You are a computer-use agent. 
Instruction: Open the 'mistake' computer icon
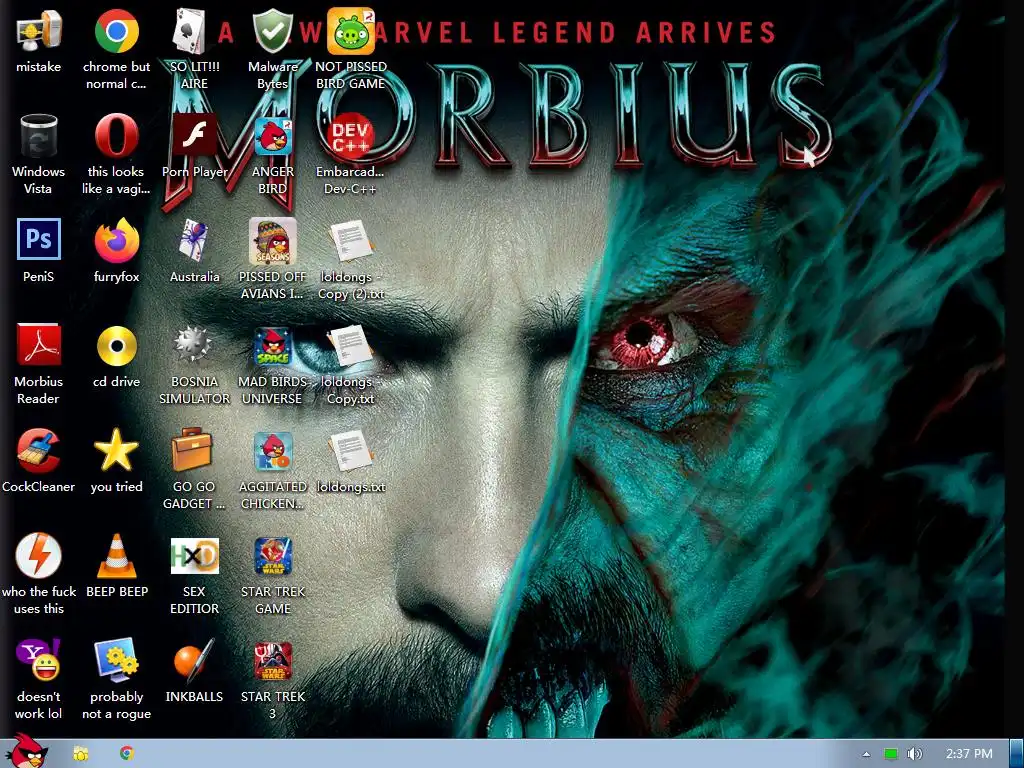pos(38,31)
